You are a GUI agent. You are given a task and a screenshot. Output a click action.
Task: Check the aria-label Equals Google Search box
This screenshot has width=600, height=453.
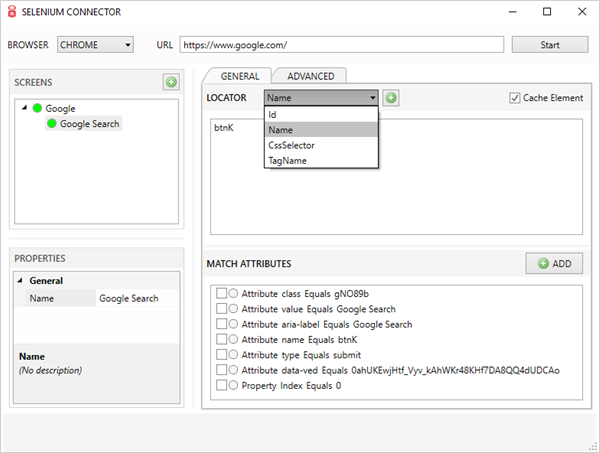click(221, 324)
